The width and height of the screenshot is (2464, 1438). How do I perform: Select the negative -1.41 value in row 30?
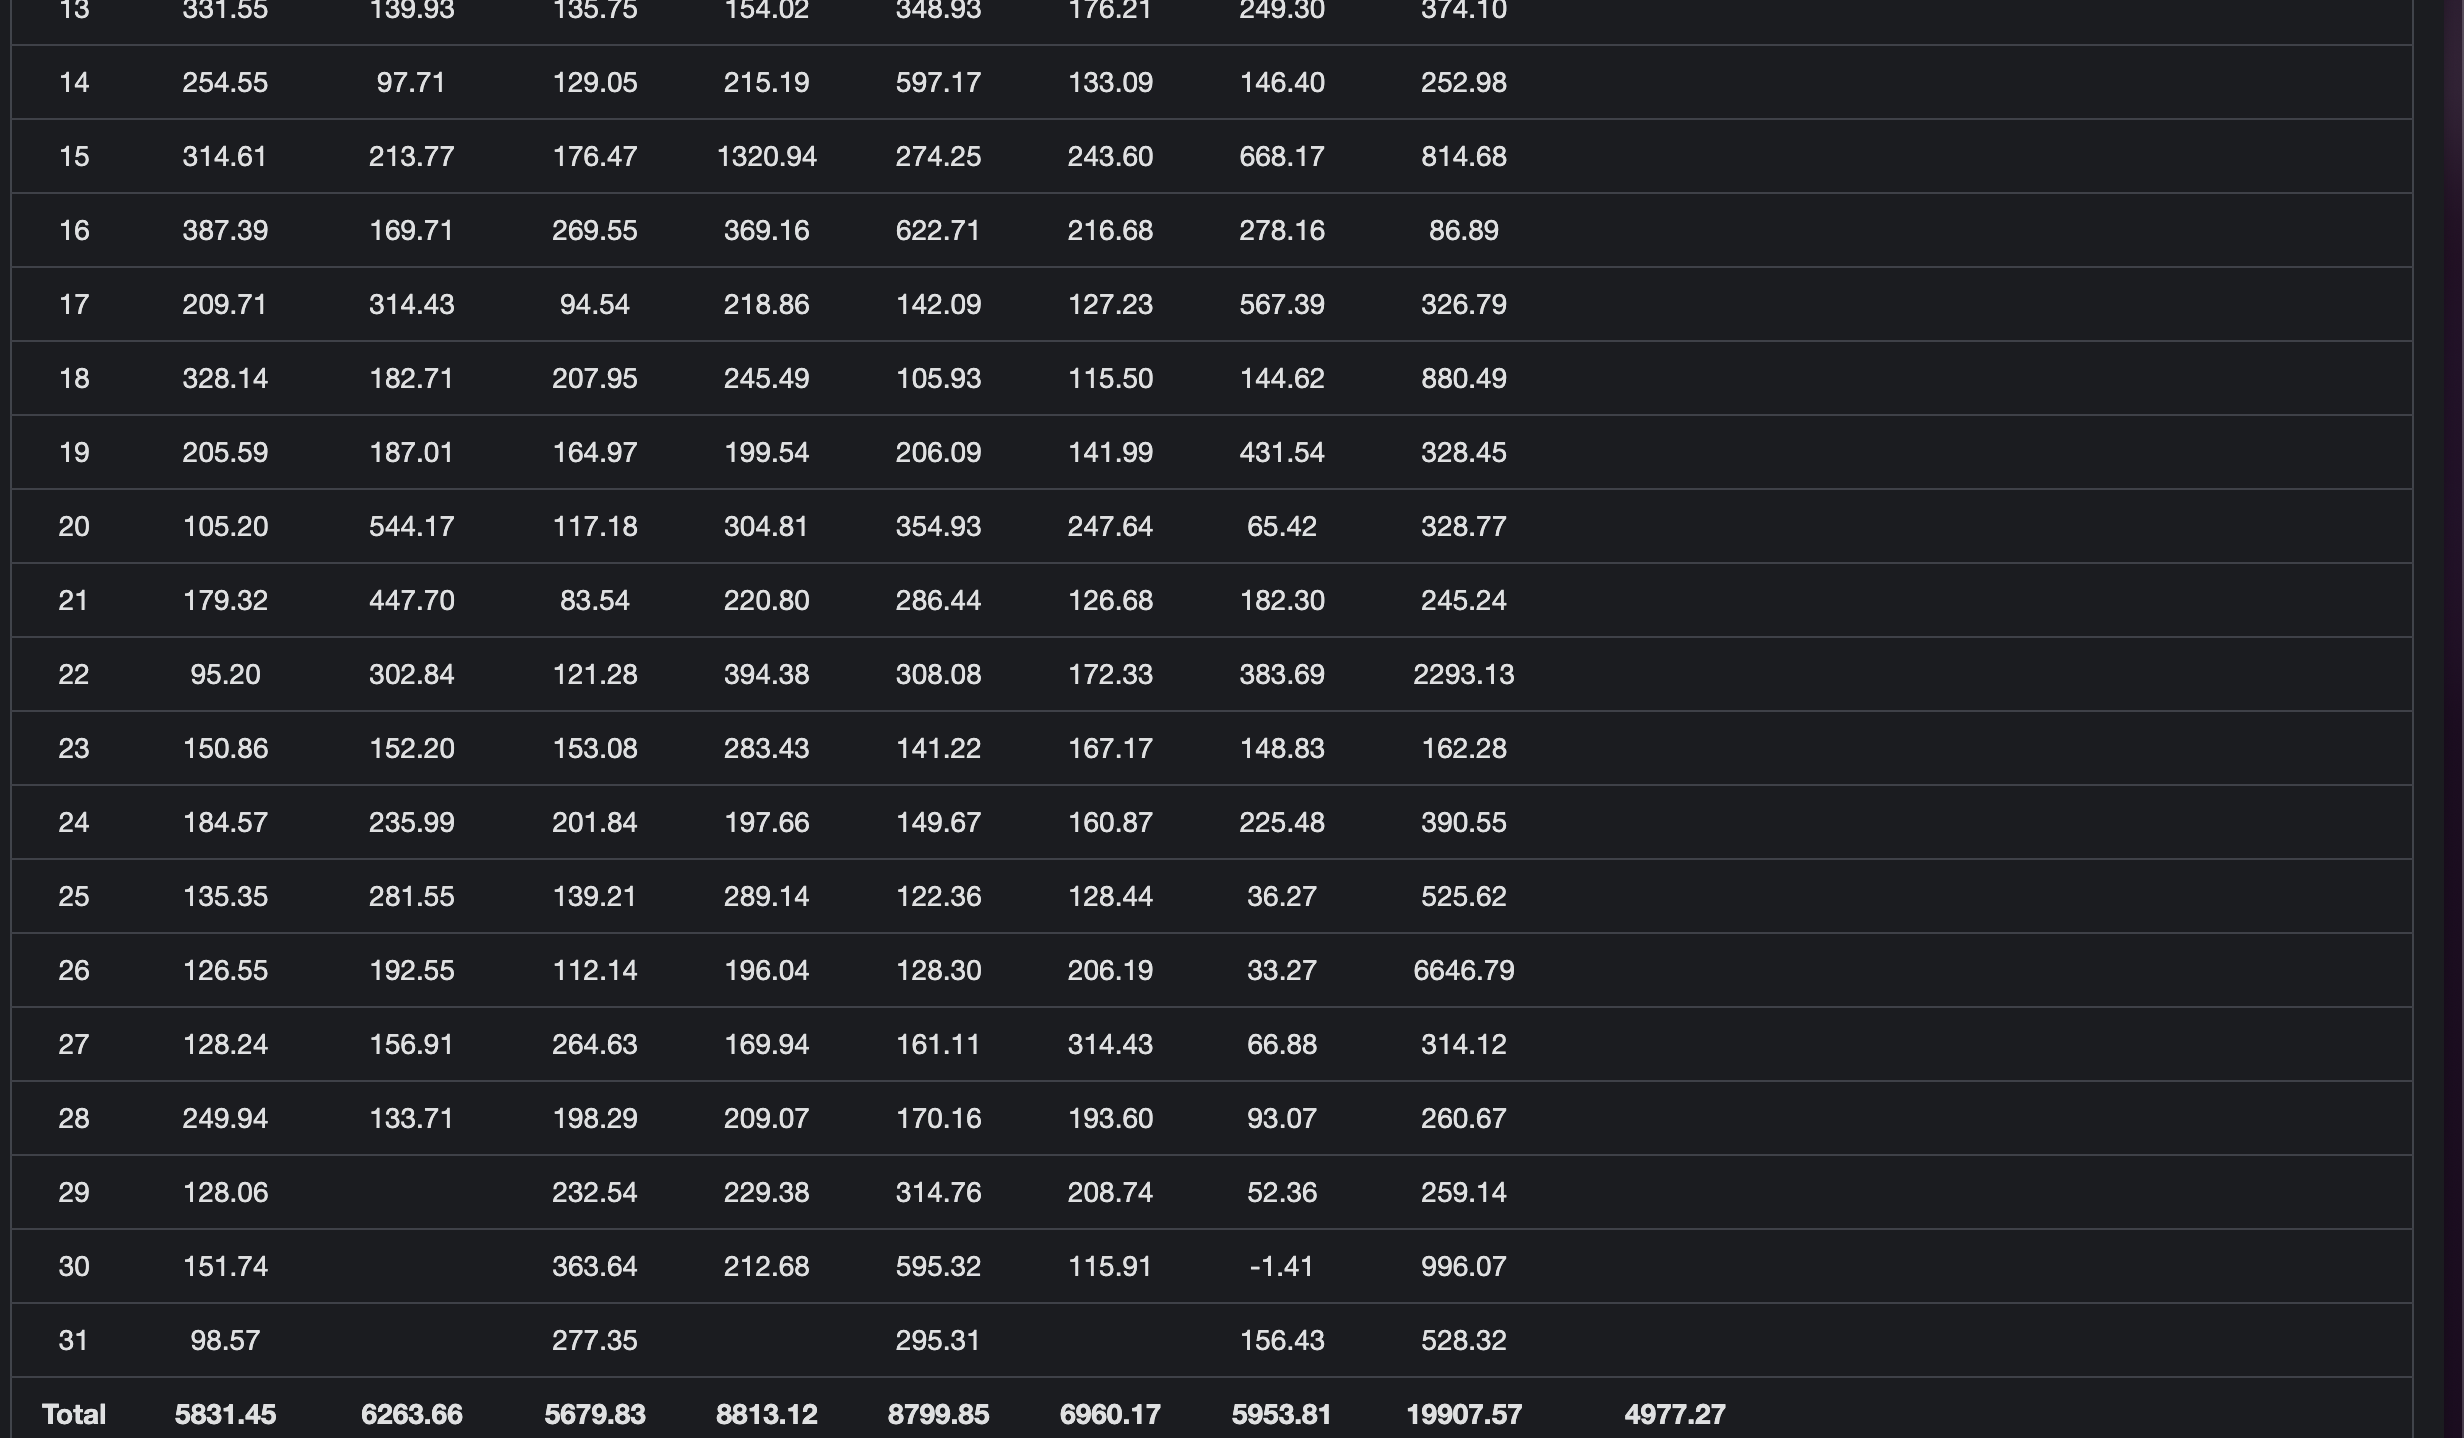click(x=1281, y=1267)
